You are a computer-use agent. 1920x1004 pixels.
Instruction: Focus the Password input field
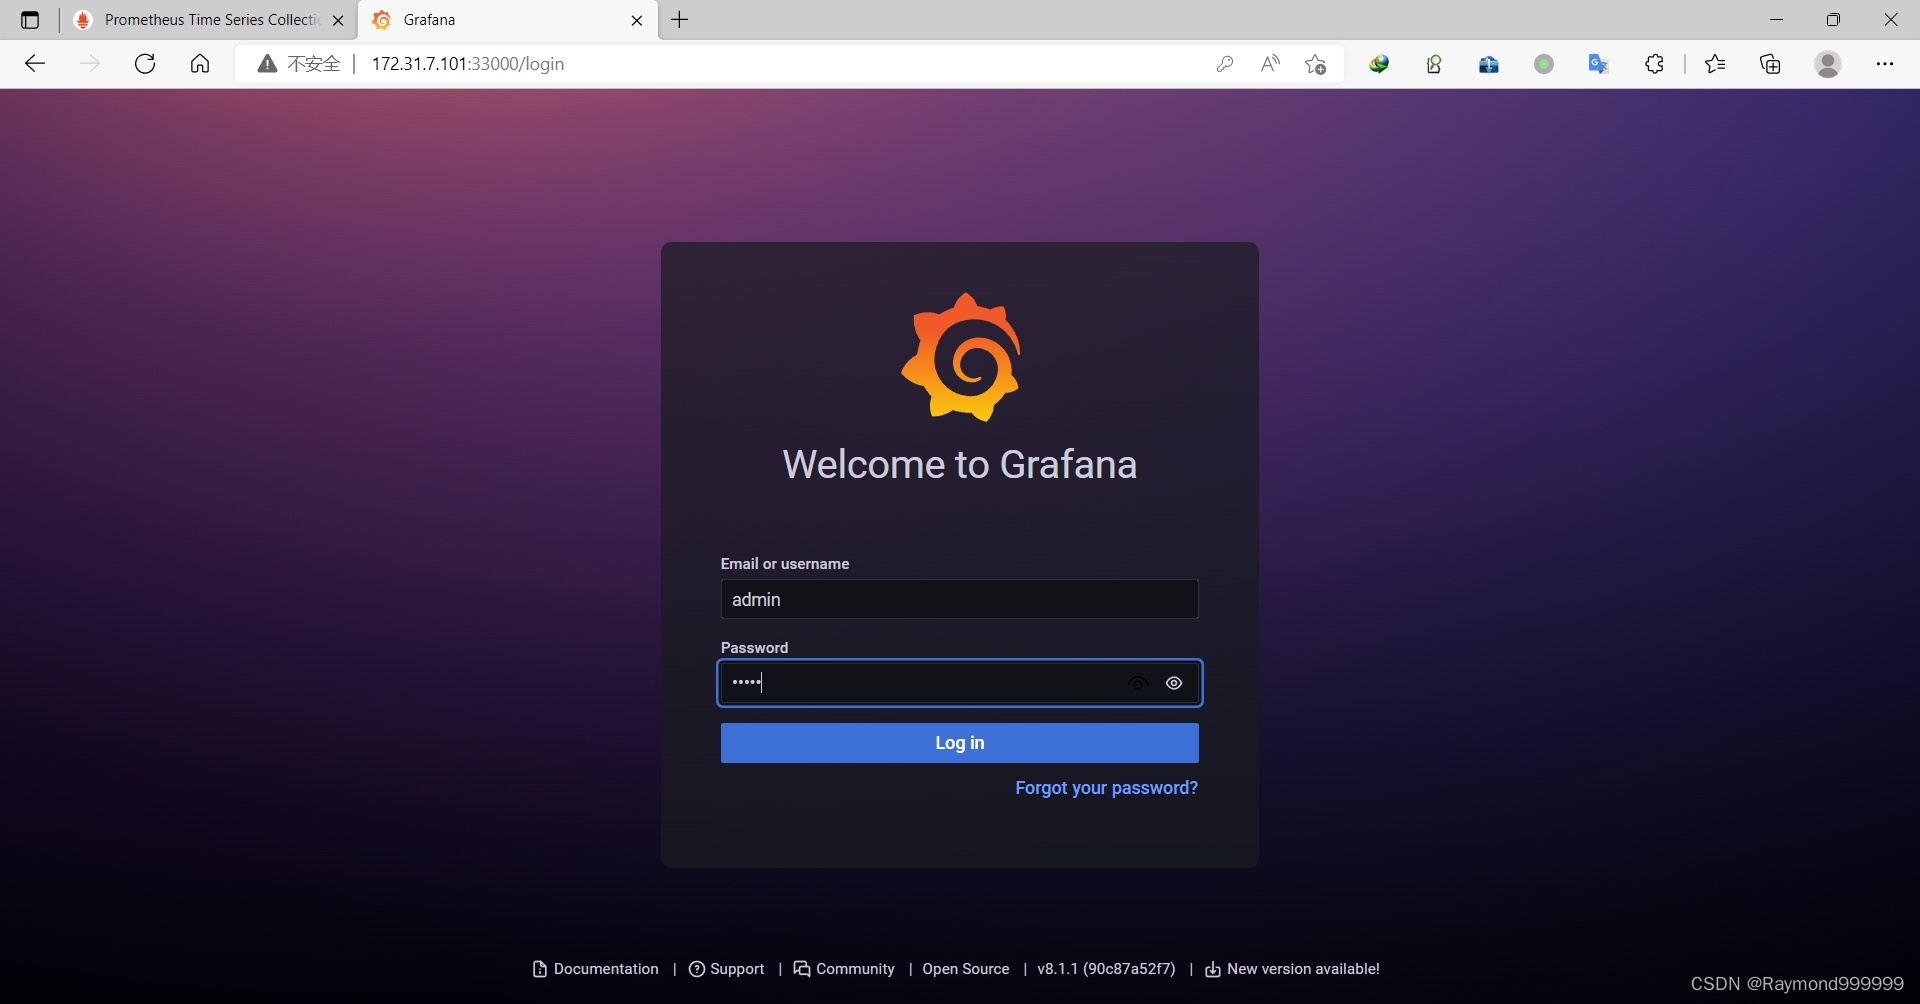pos(959,683)
